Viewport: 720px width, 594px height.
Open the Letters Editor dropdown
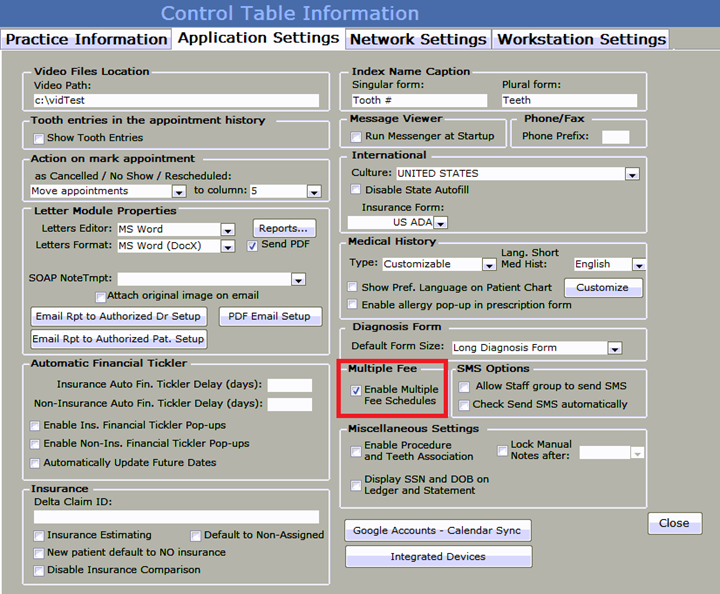pyautogui.click(x=228, y=230)
